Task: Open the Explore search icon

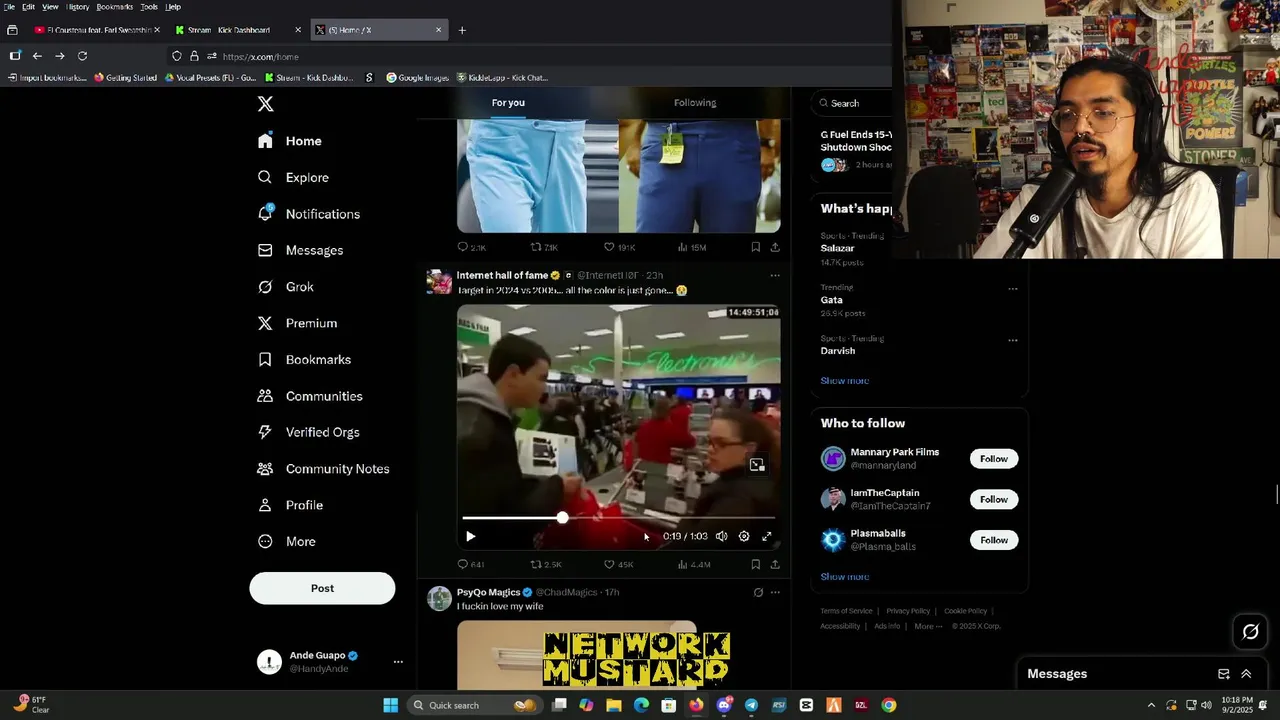Action: (x=265, y=177)
